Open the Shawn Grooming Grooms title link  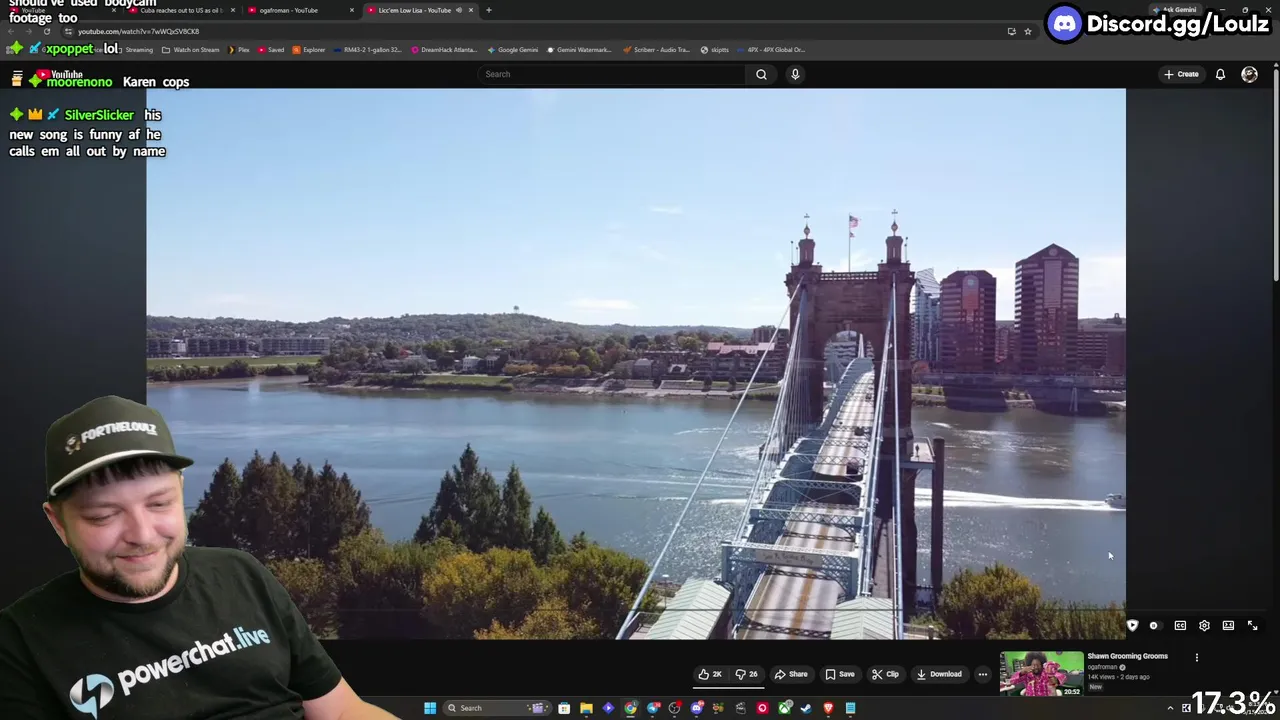1127,656
